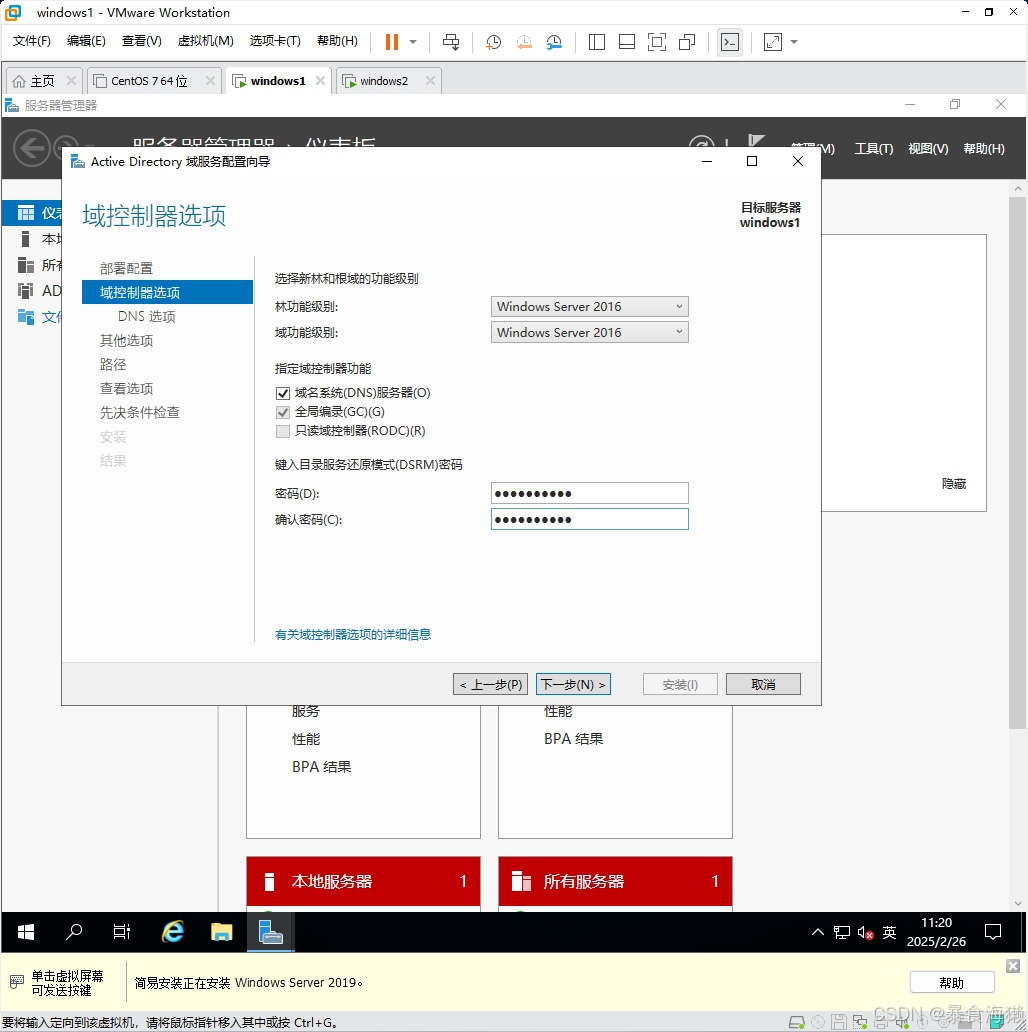This screenshot has height=1032, width=1028.
Task: Open the 编辑(E) menu
Action: click(x=86, y=41)
